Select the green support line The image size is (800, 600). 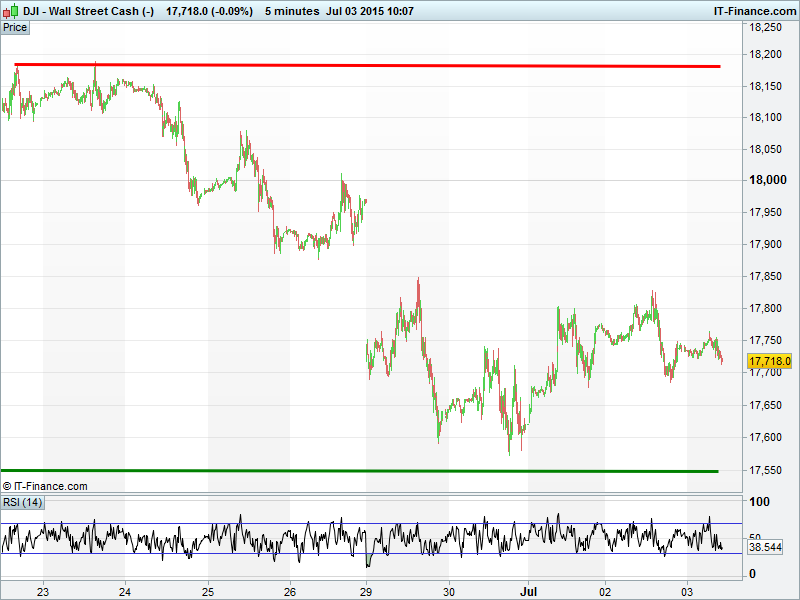coord(400,471)
